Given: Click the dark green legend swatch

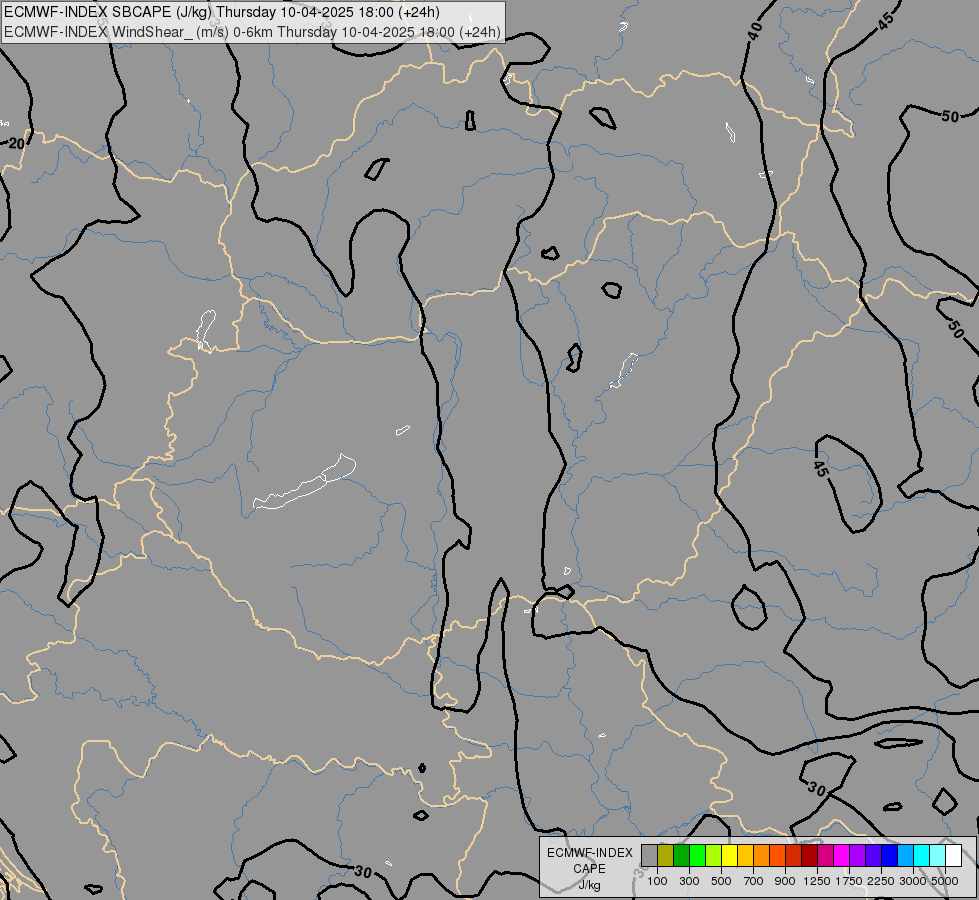Looking at the screenshot, I should (x=681, y=855).
